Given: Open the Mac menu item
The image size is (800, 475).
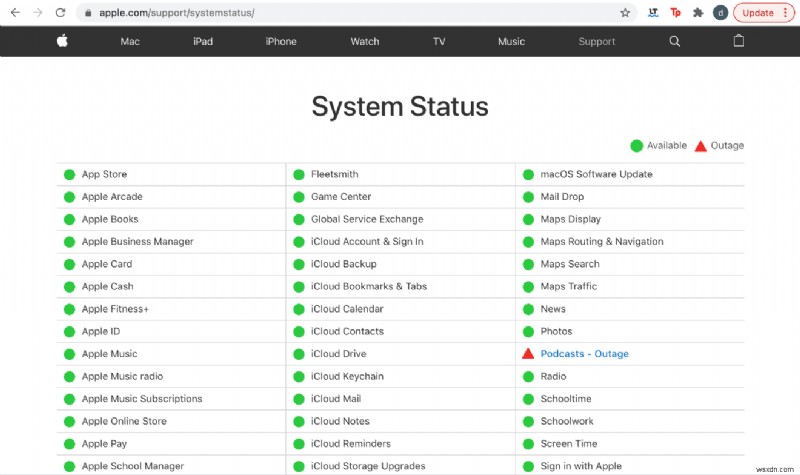Looking at the screenshot, I should coord(130,41).
